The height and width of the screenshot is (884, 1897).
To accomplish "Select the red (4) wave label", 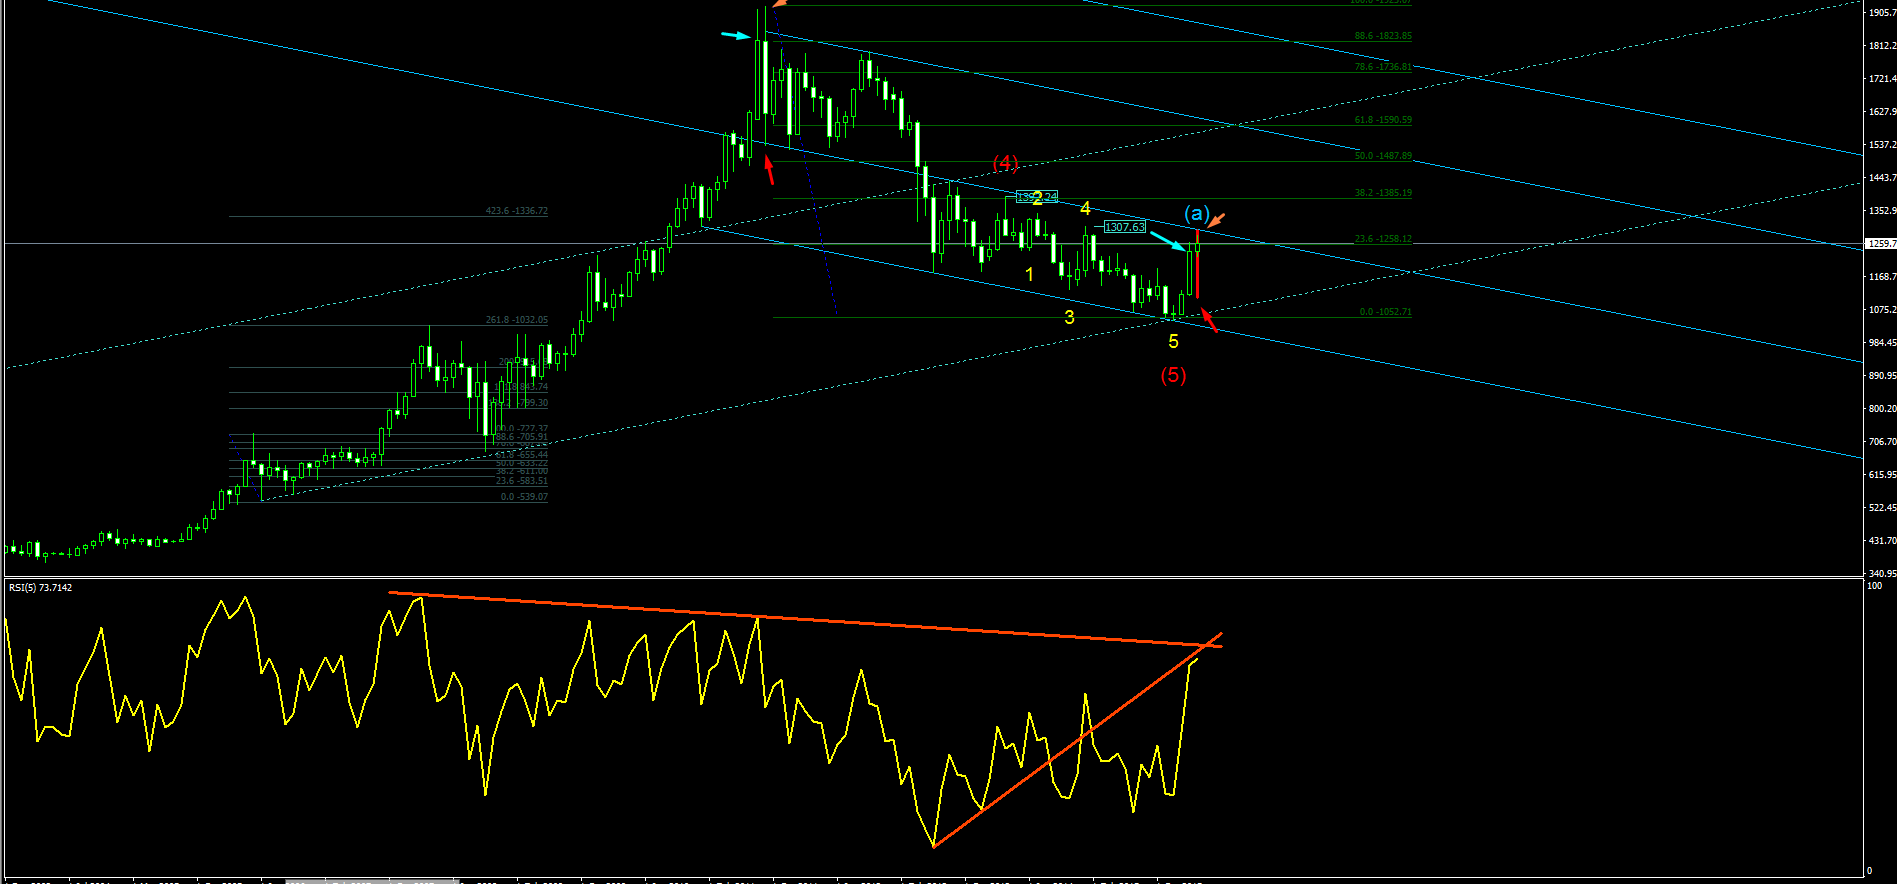I will pos(1005,162).
